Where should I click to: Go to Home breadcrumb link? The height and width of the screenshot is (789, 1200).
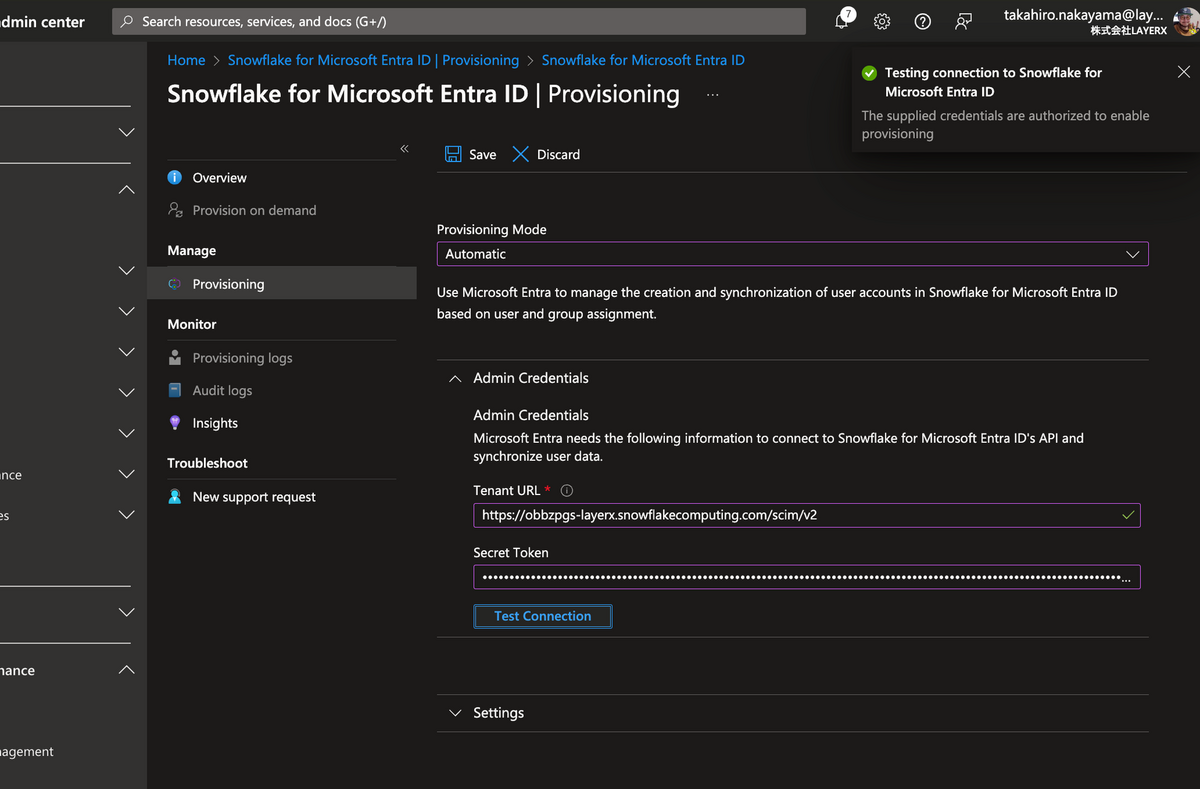click(x=186, y=60)
